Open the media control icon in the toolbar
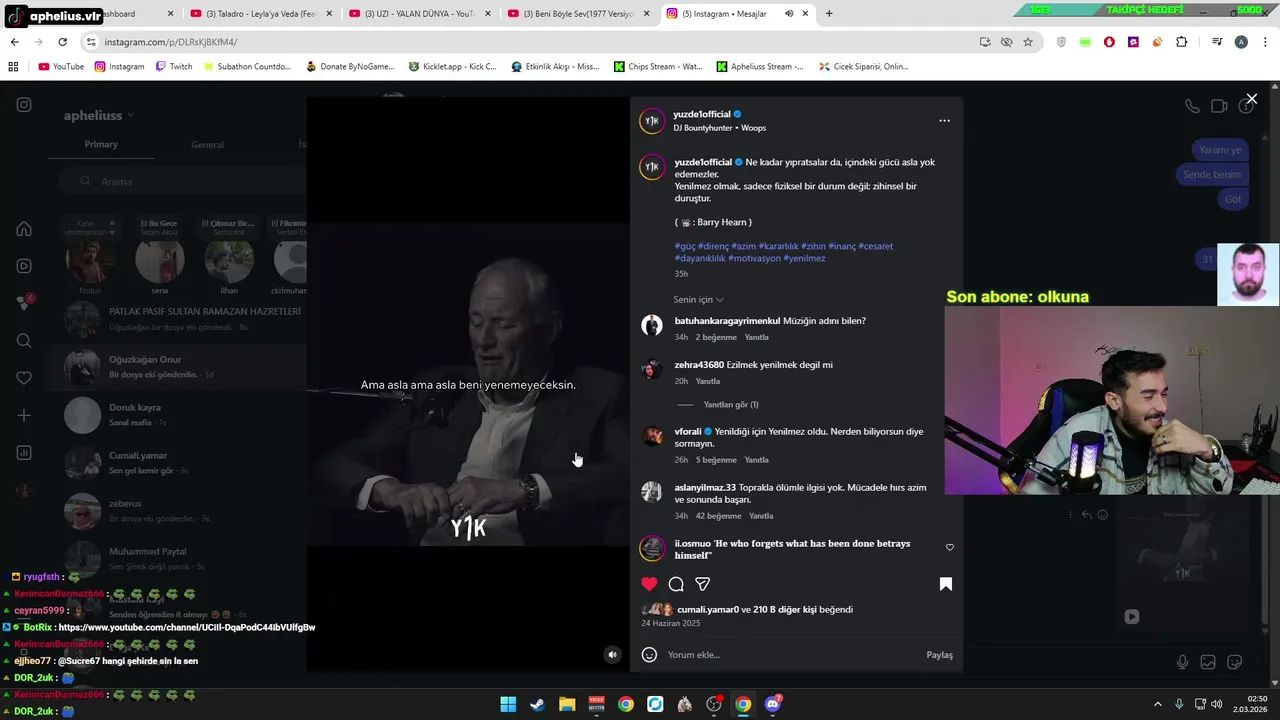 (1217, 42)
